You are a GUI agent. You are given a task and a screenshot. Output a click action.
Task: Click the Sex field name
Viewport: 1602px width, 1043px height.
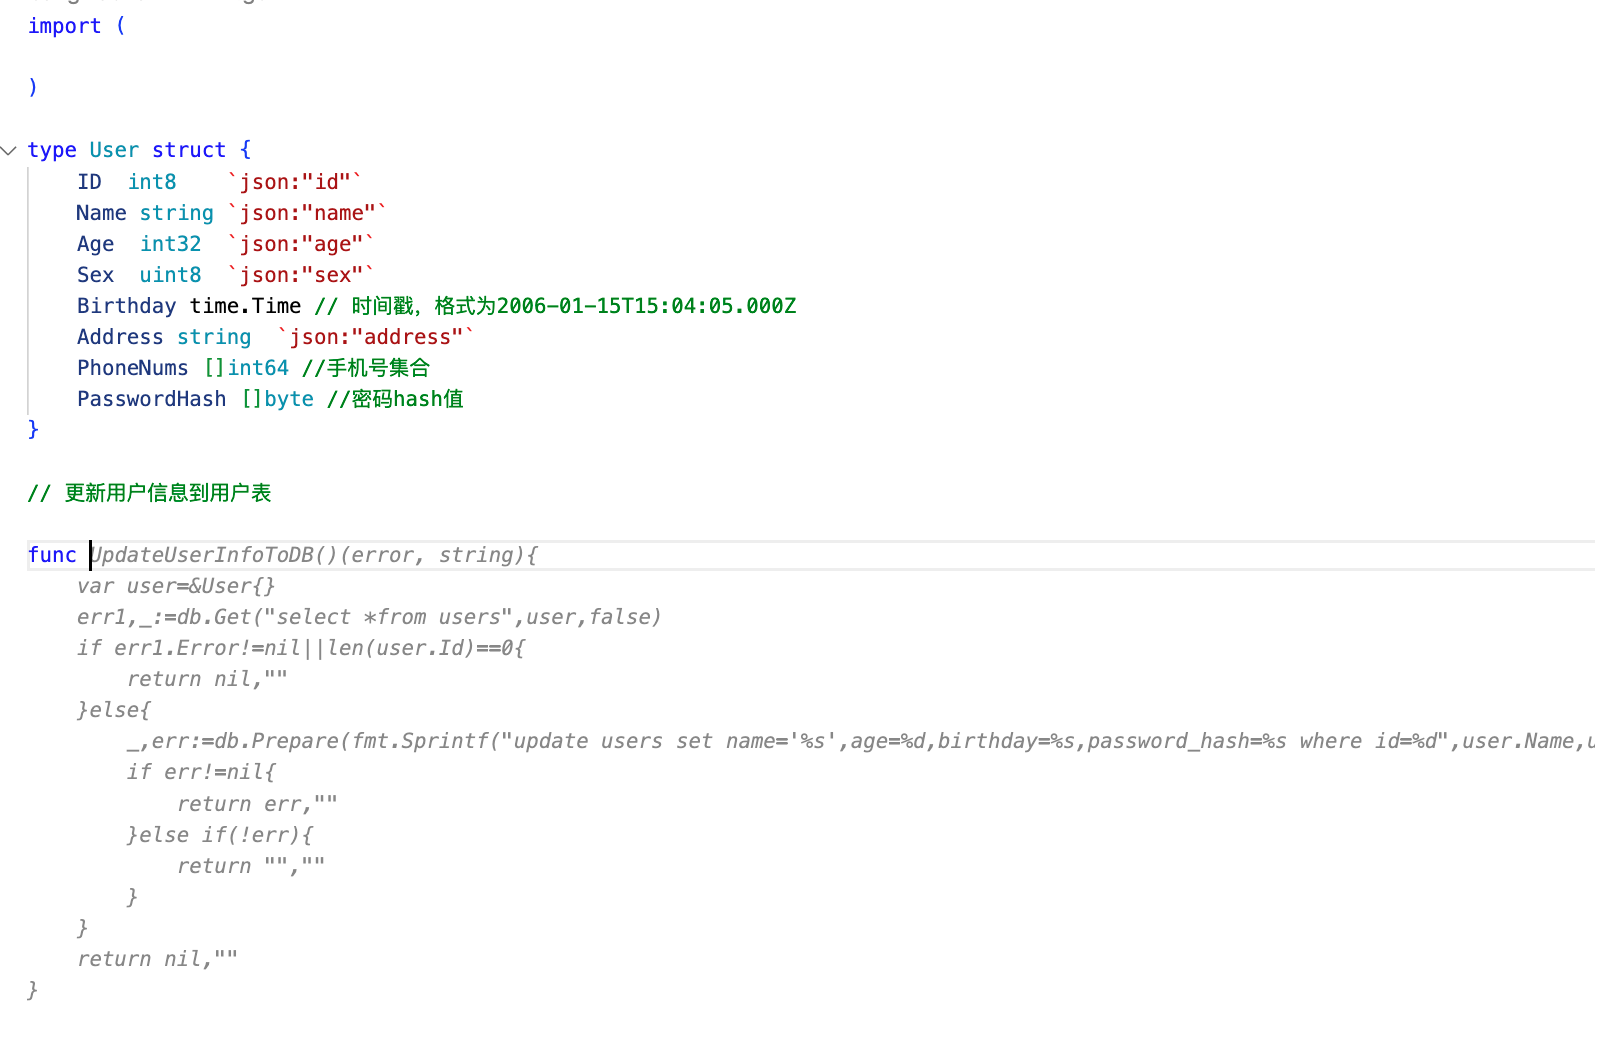(x=95, y=275)
